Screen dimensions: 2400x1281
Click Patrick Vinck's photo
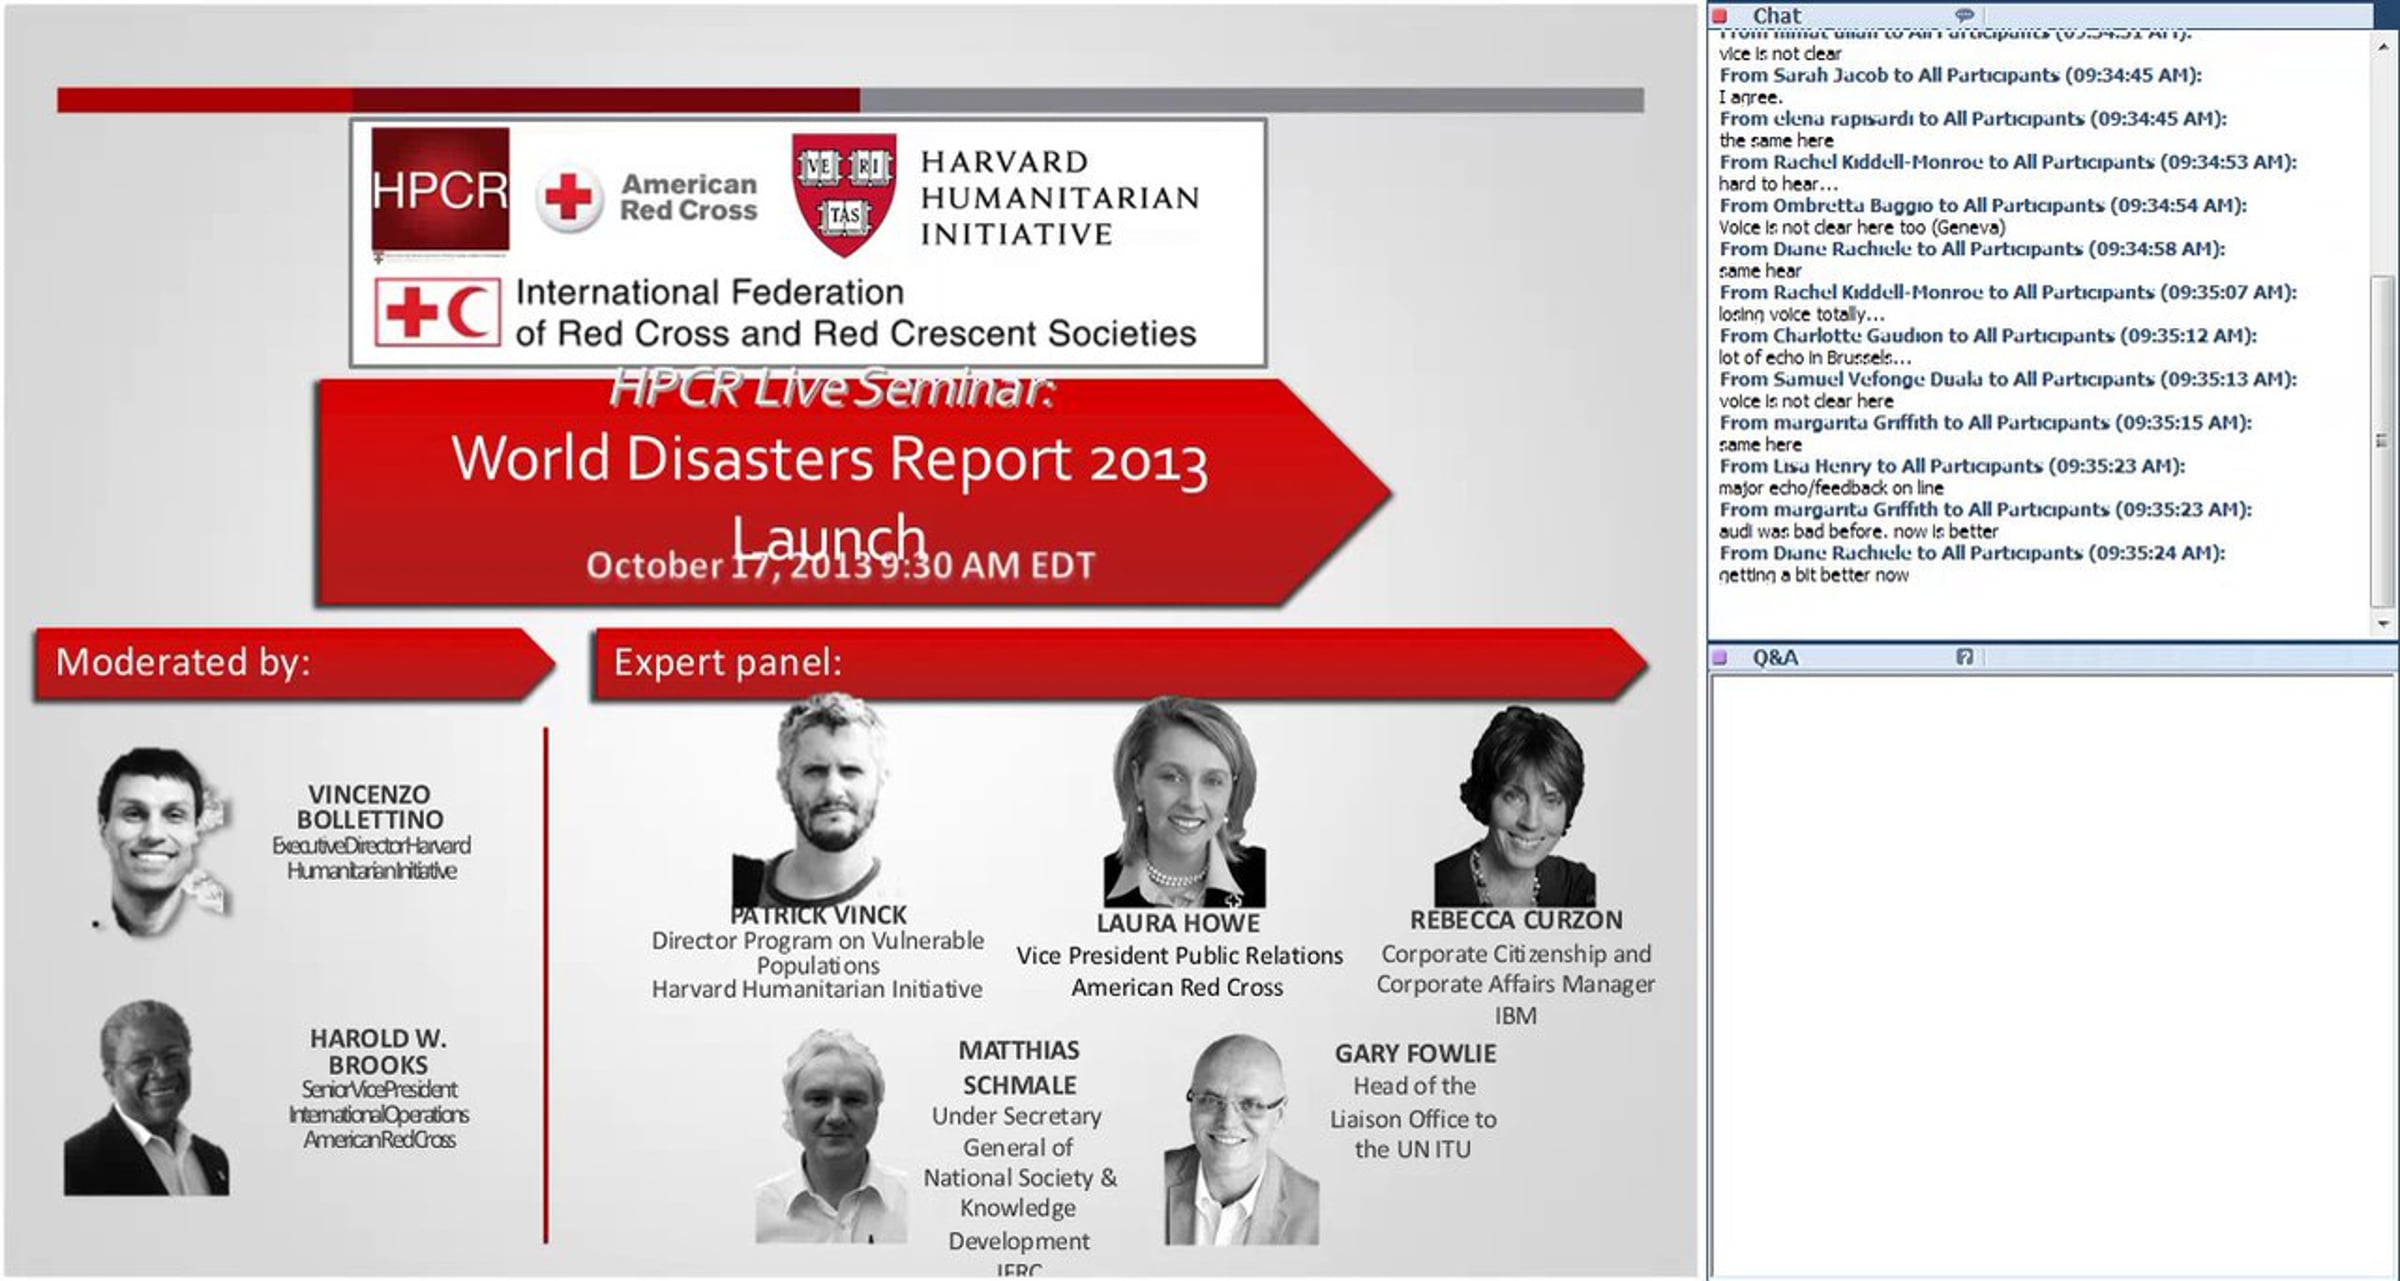[x=820, y=802]
